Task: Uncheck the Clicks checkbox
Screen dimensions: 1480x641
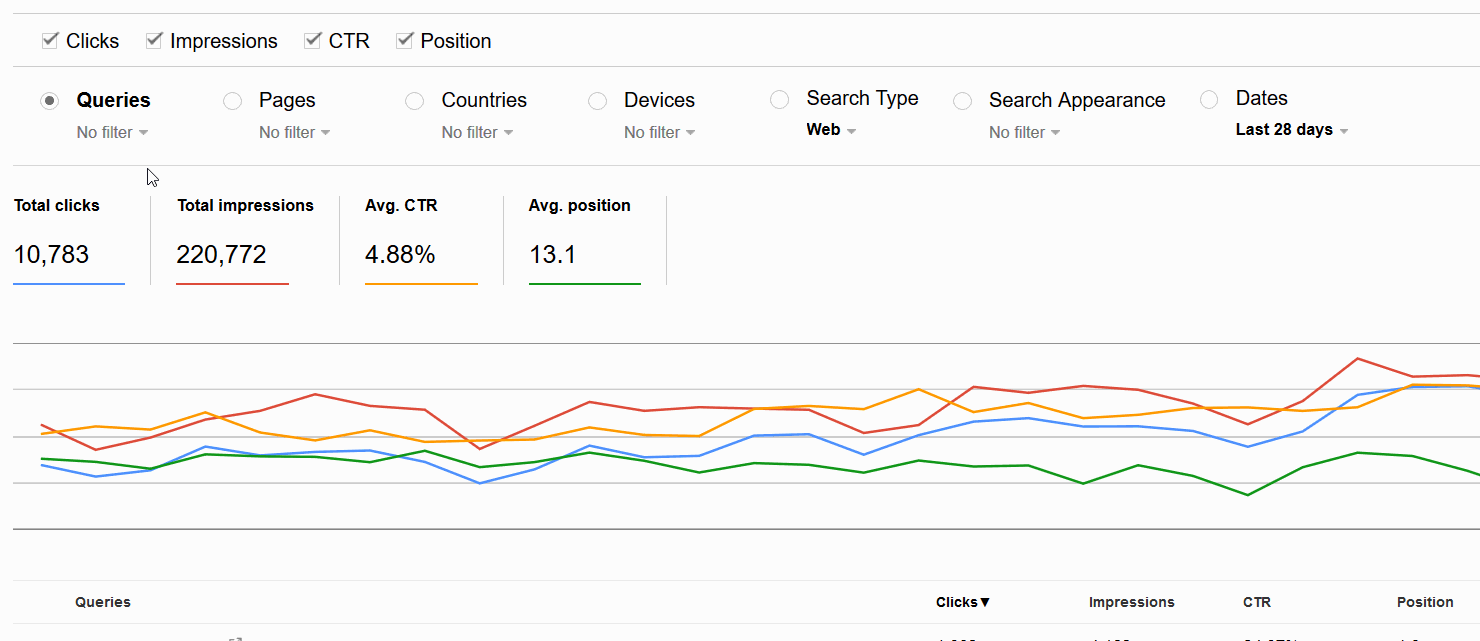Action: click(50, 41)
